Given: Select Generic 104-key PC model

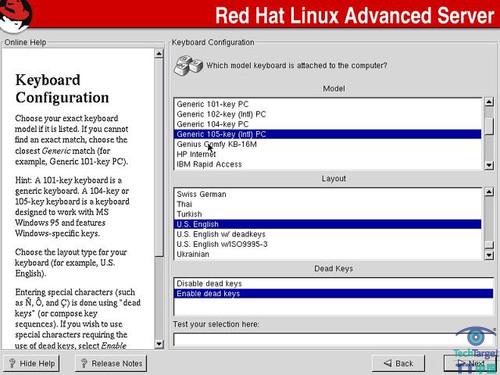Looking at the screenshot, I should [327, 124].
